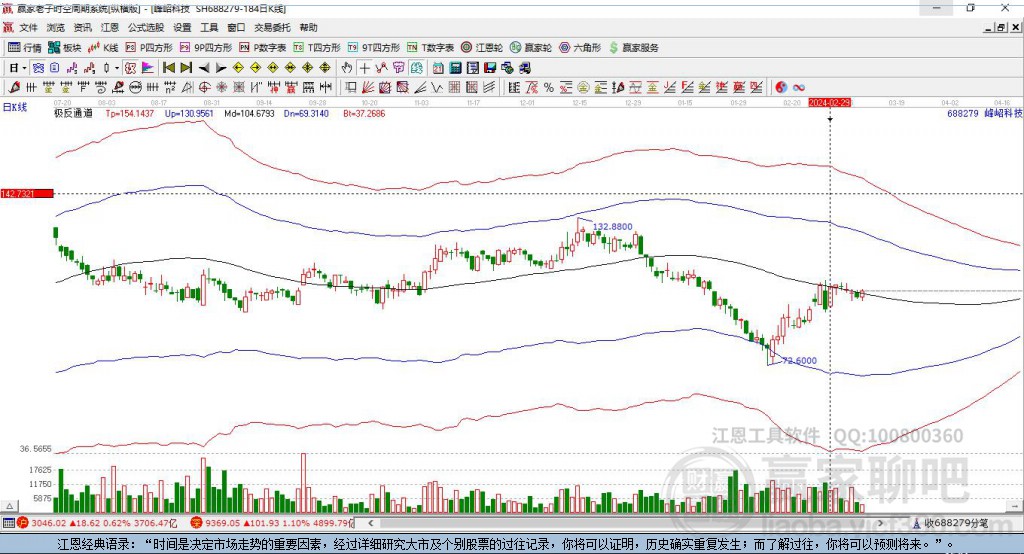Open the 资讯 menu

tap(82, 27)
